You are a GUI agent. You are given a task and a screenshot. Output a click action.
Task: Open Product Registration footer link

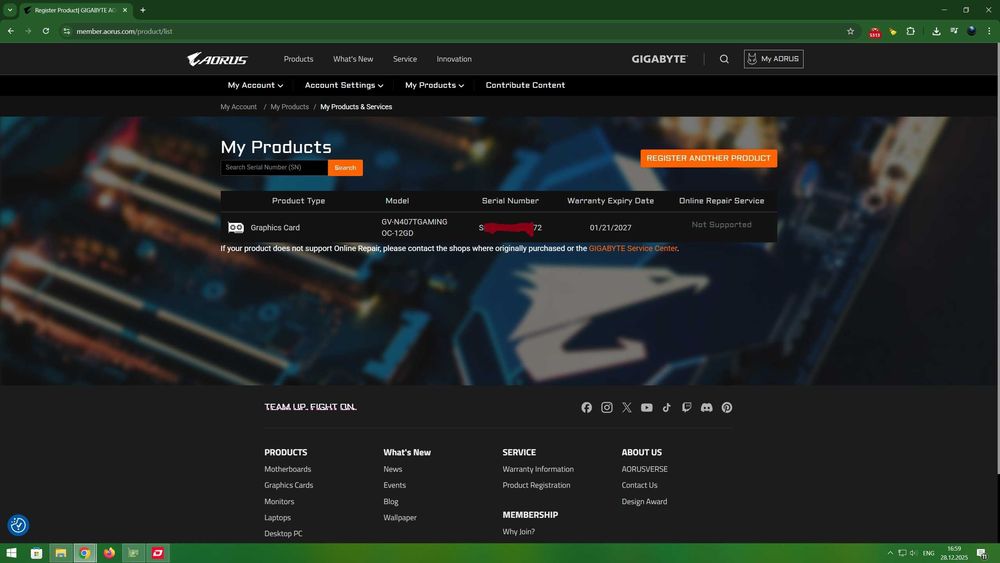coord(536,485)
